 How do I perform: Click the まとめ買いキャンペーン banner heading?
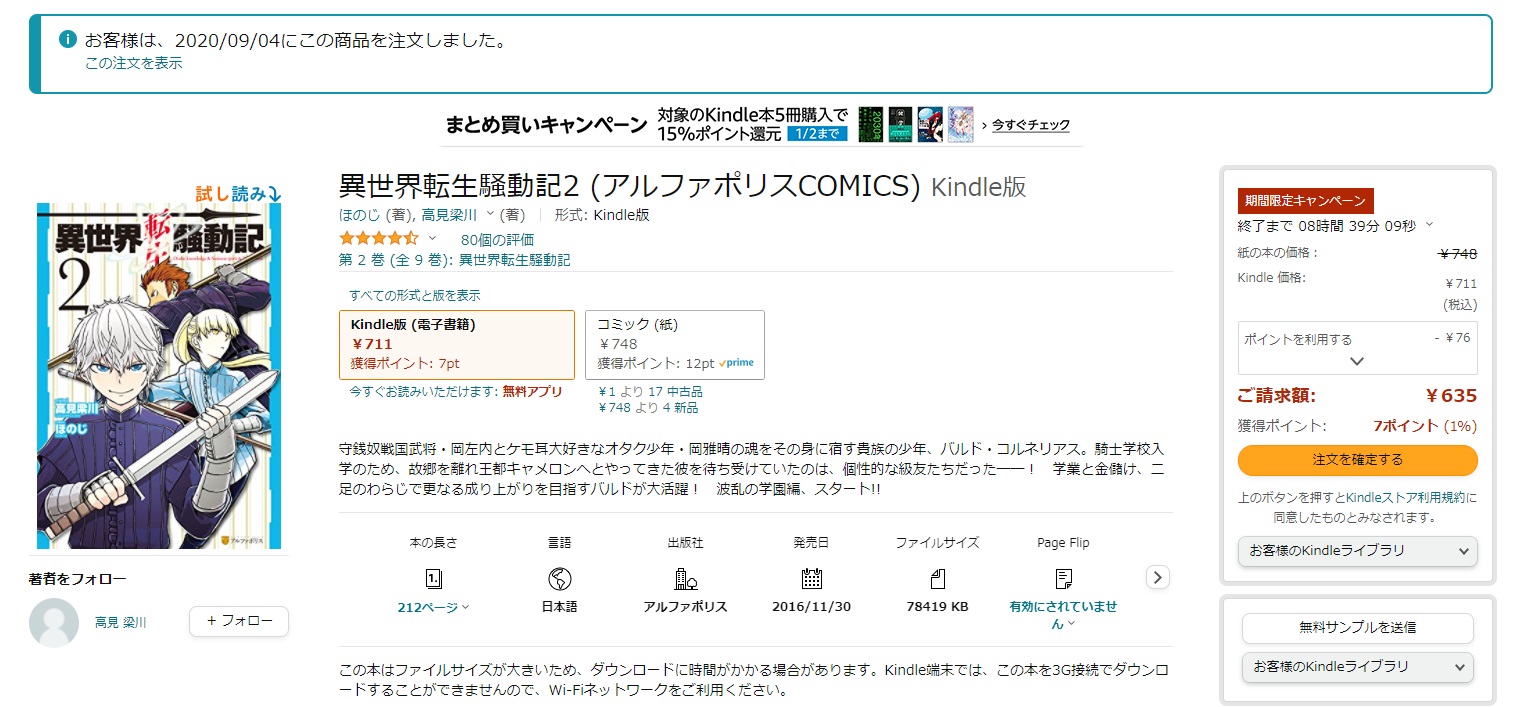544,125
